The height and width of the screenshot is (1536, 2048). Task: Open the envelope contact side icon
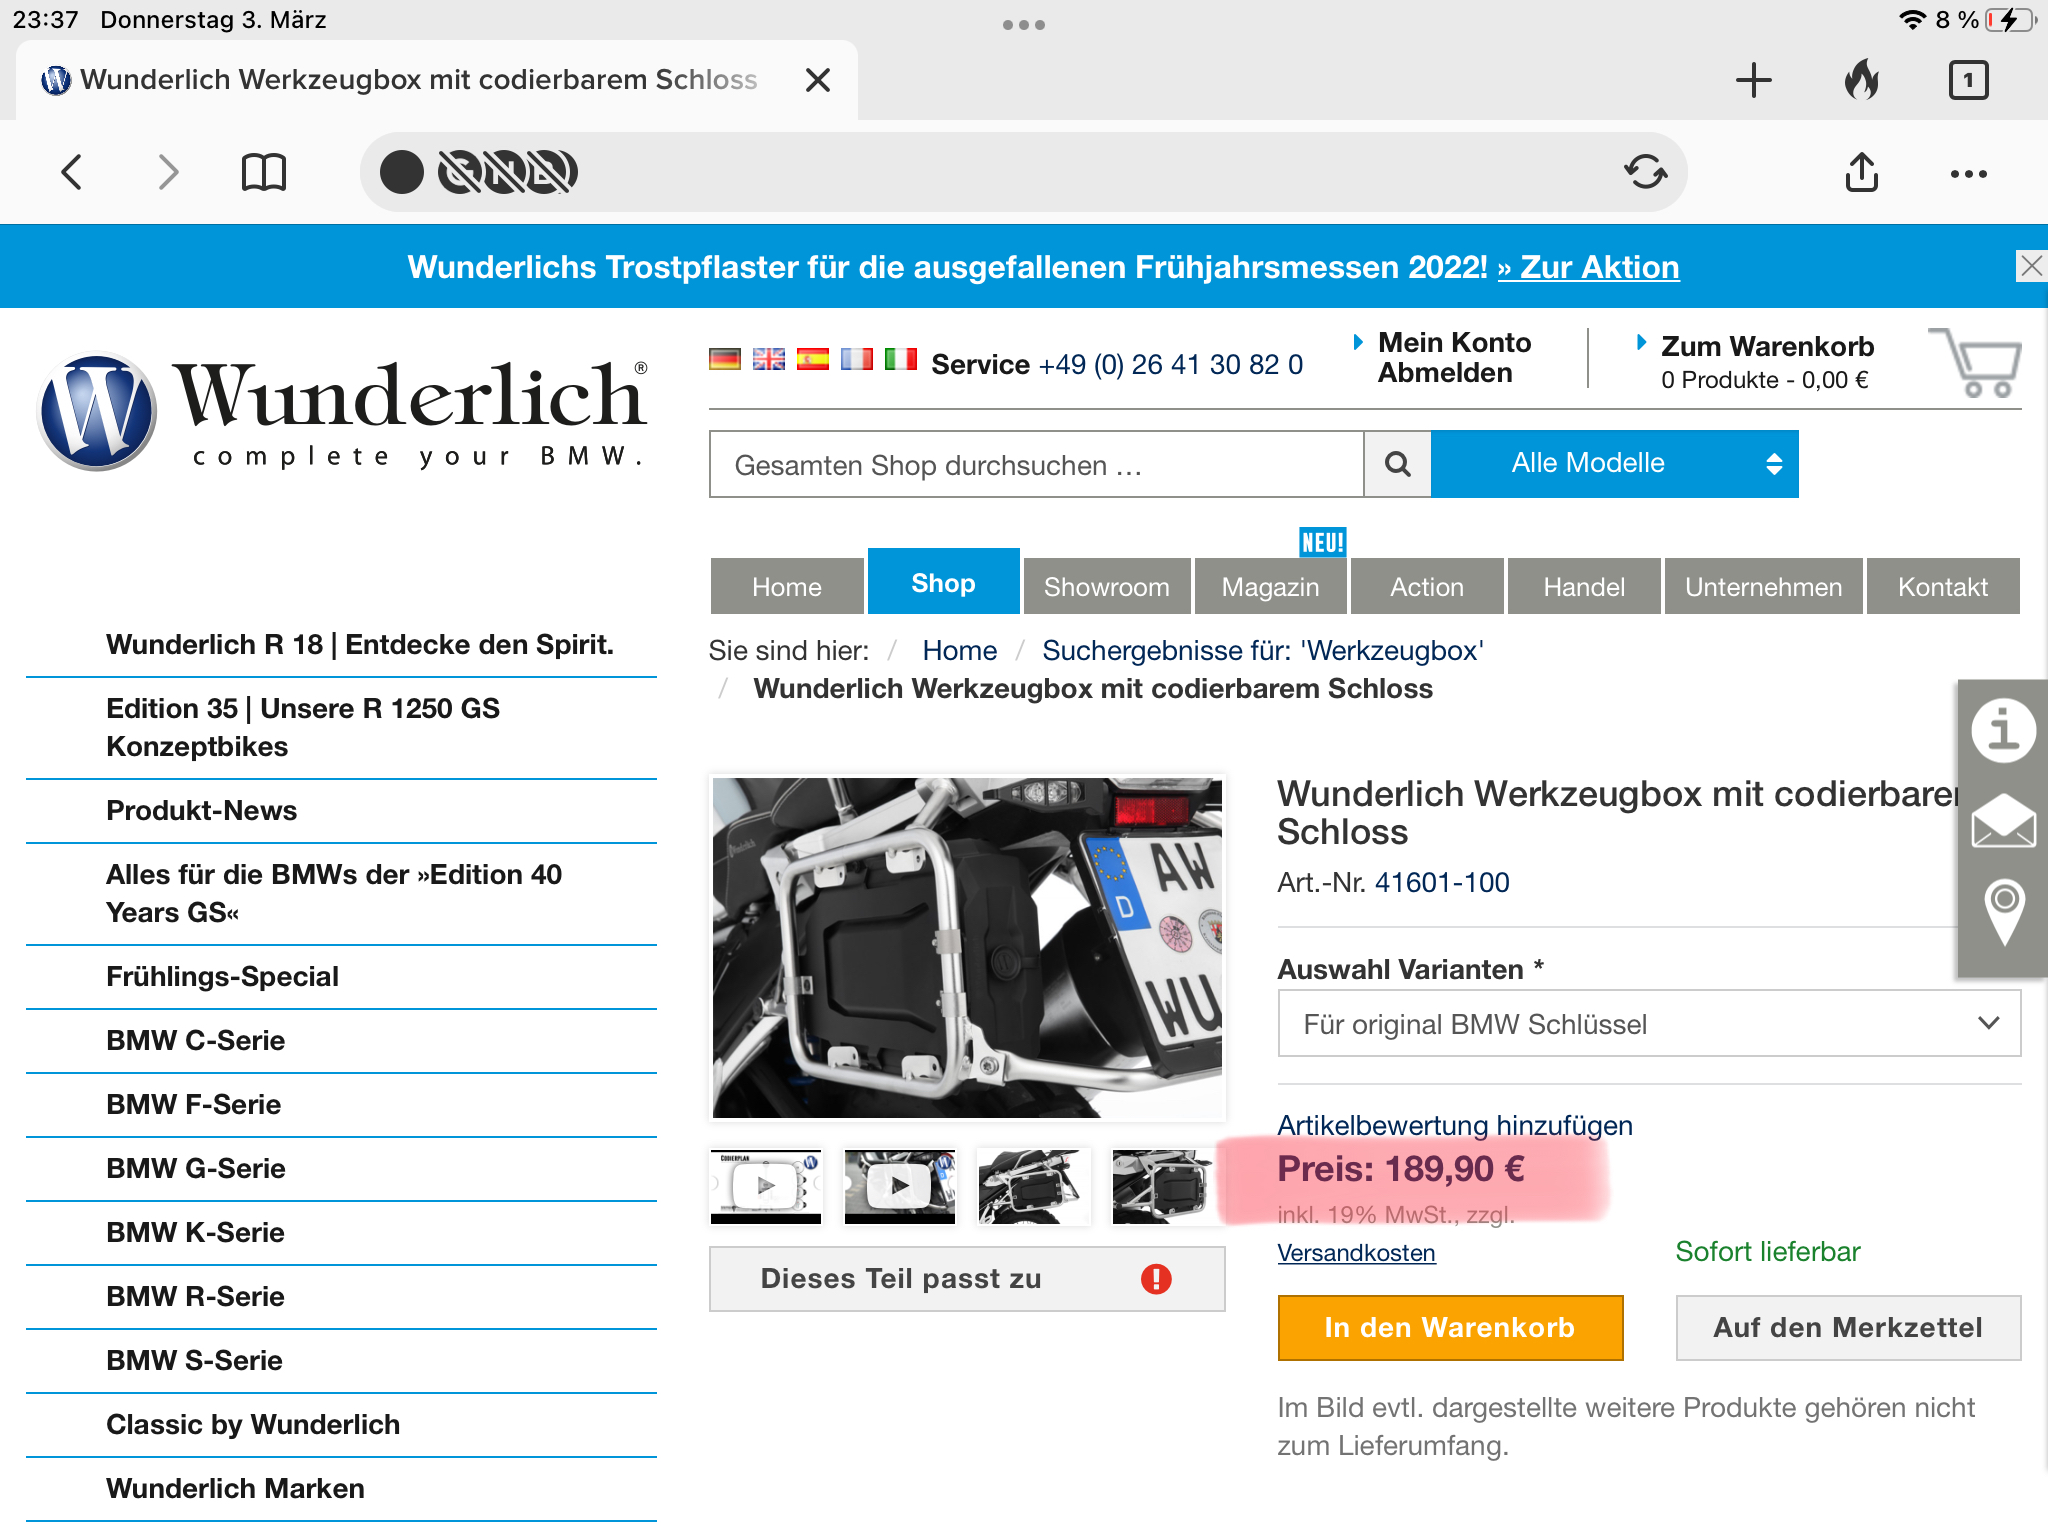click(x=2003, y=820)
